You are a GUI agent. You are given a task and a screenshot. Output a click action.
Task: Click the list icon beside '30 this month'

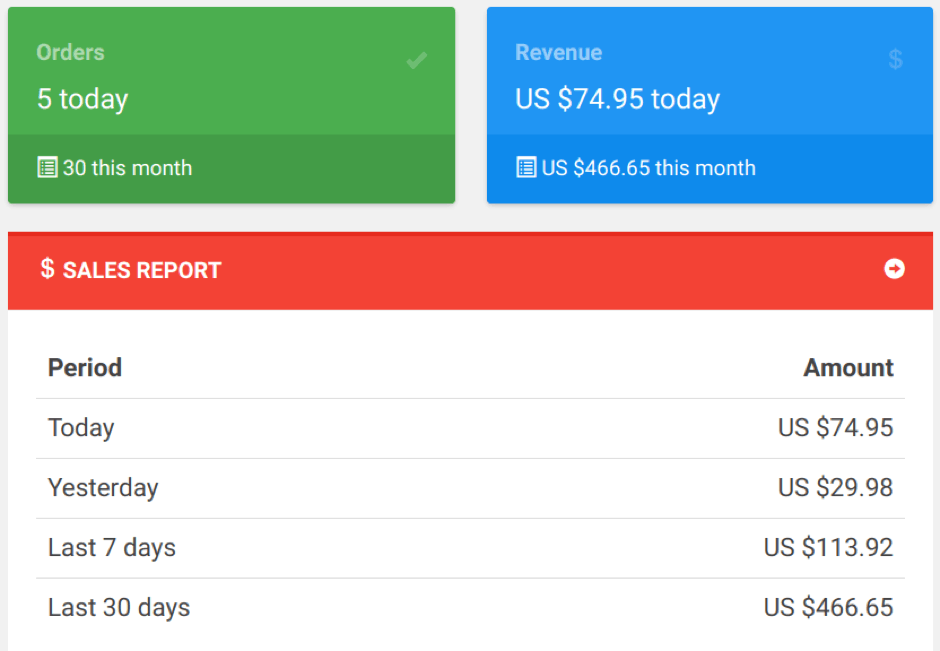[47, 168]
